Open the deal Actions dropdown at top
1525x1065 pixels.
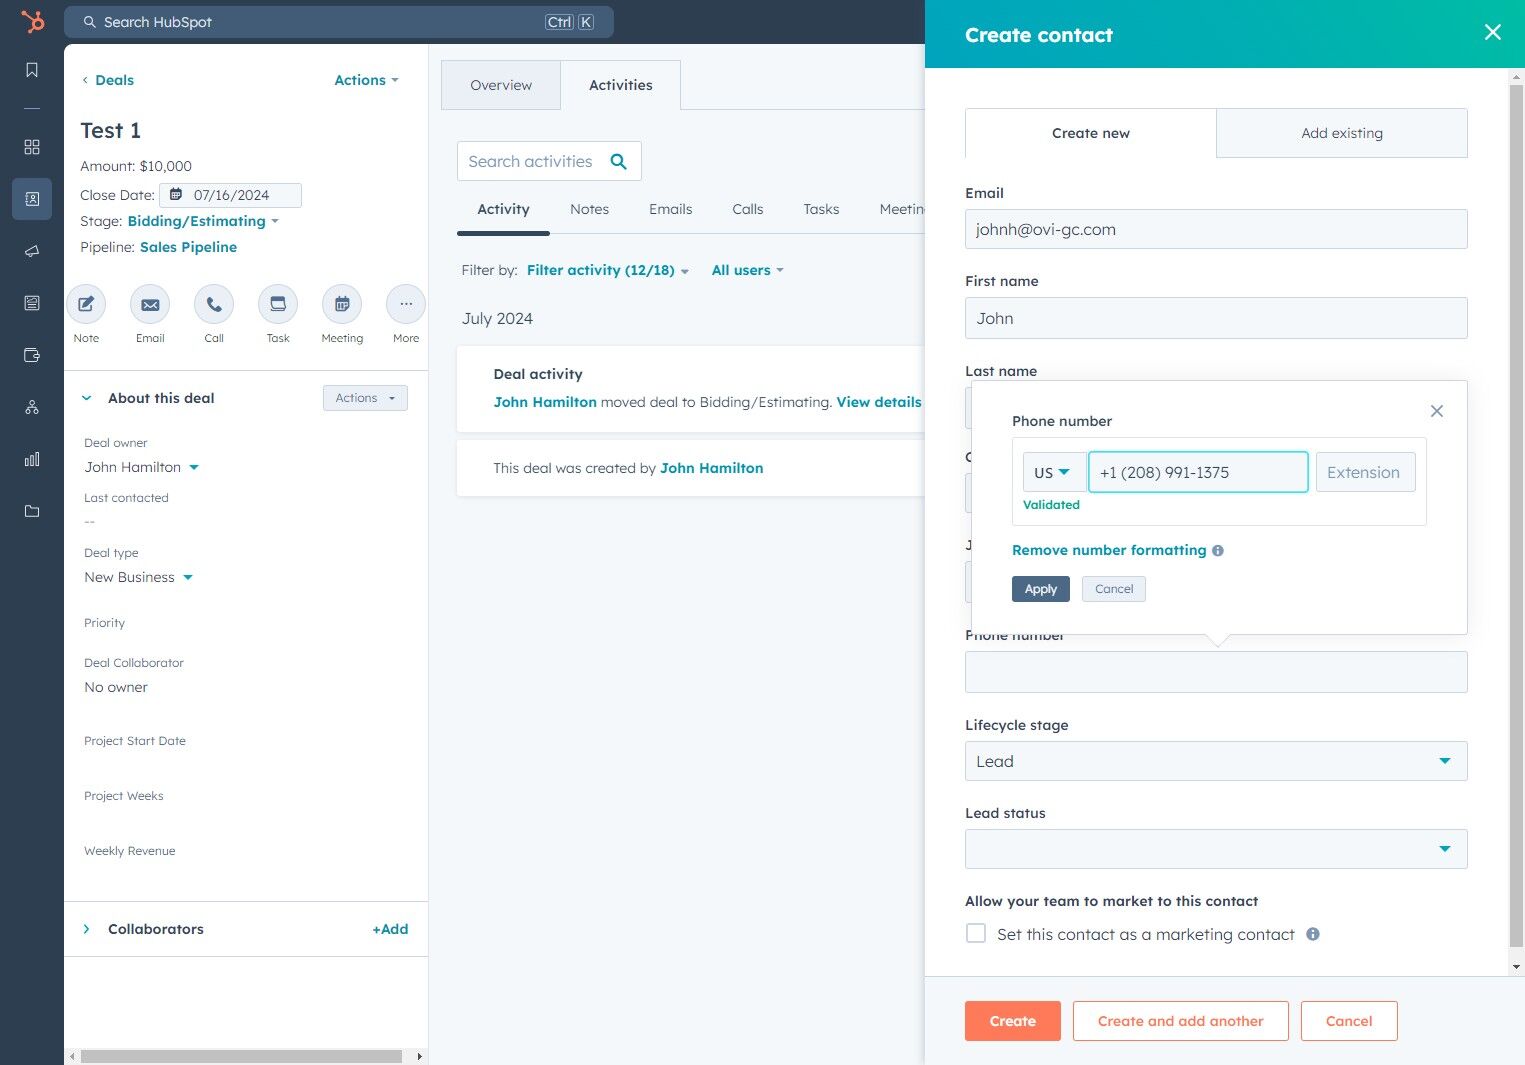[x=366, y=80]
